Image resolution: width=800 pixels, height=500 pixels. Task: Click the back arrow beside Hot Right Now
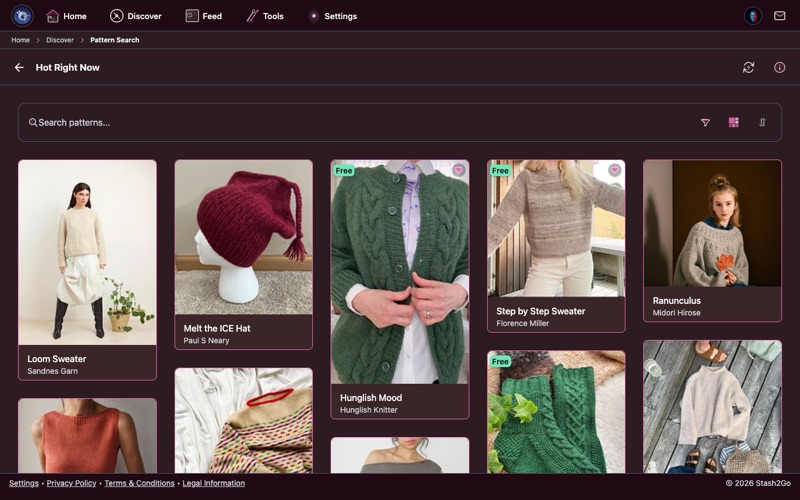(19, 67)
